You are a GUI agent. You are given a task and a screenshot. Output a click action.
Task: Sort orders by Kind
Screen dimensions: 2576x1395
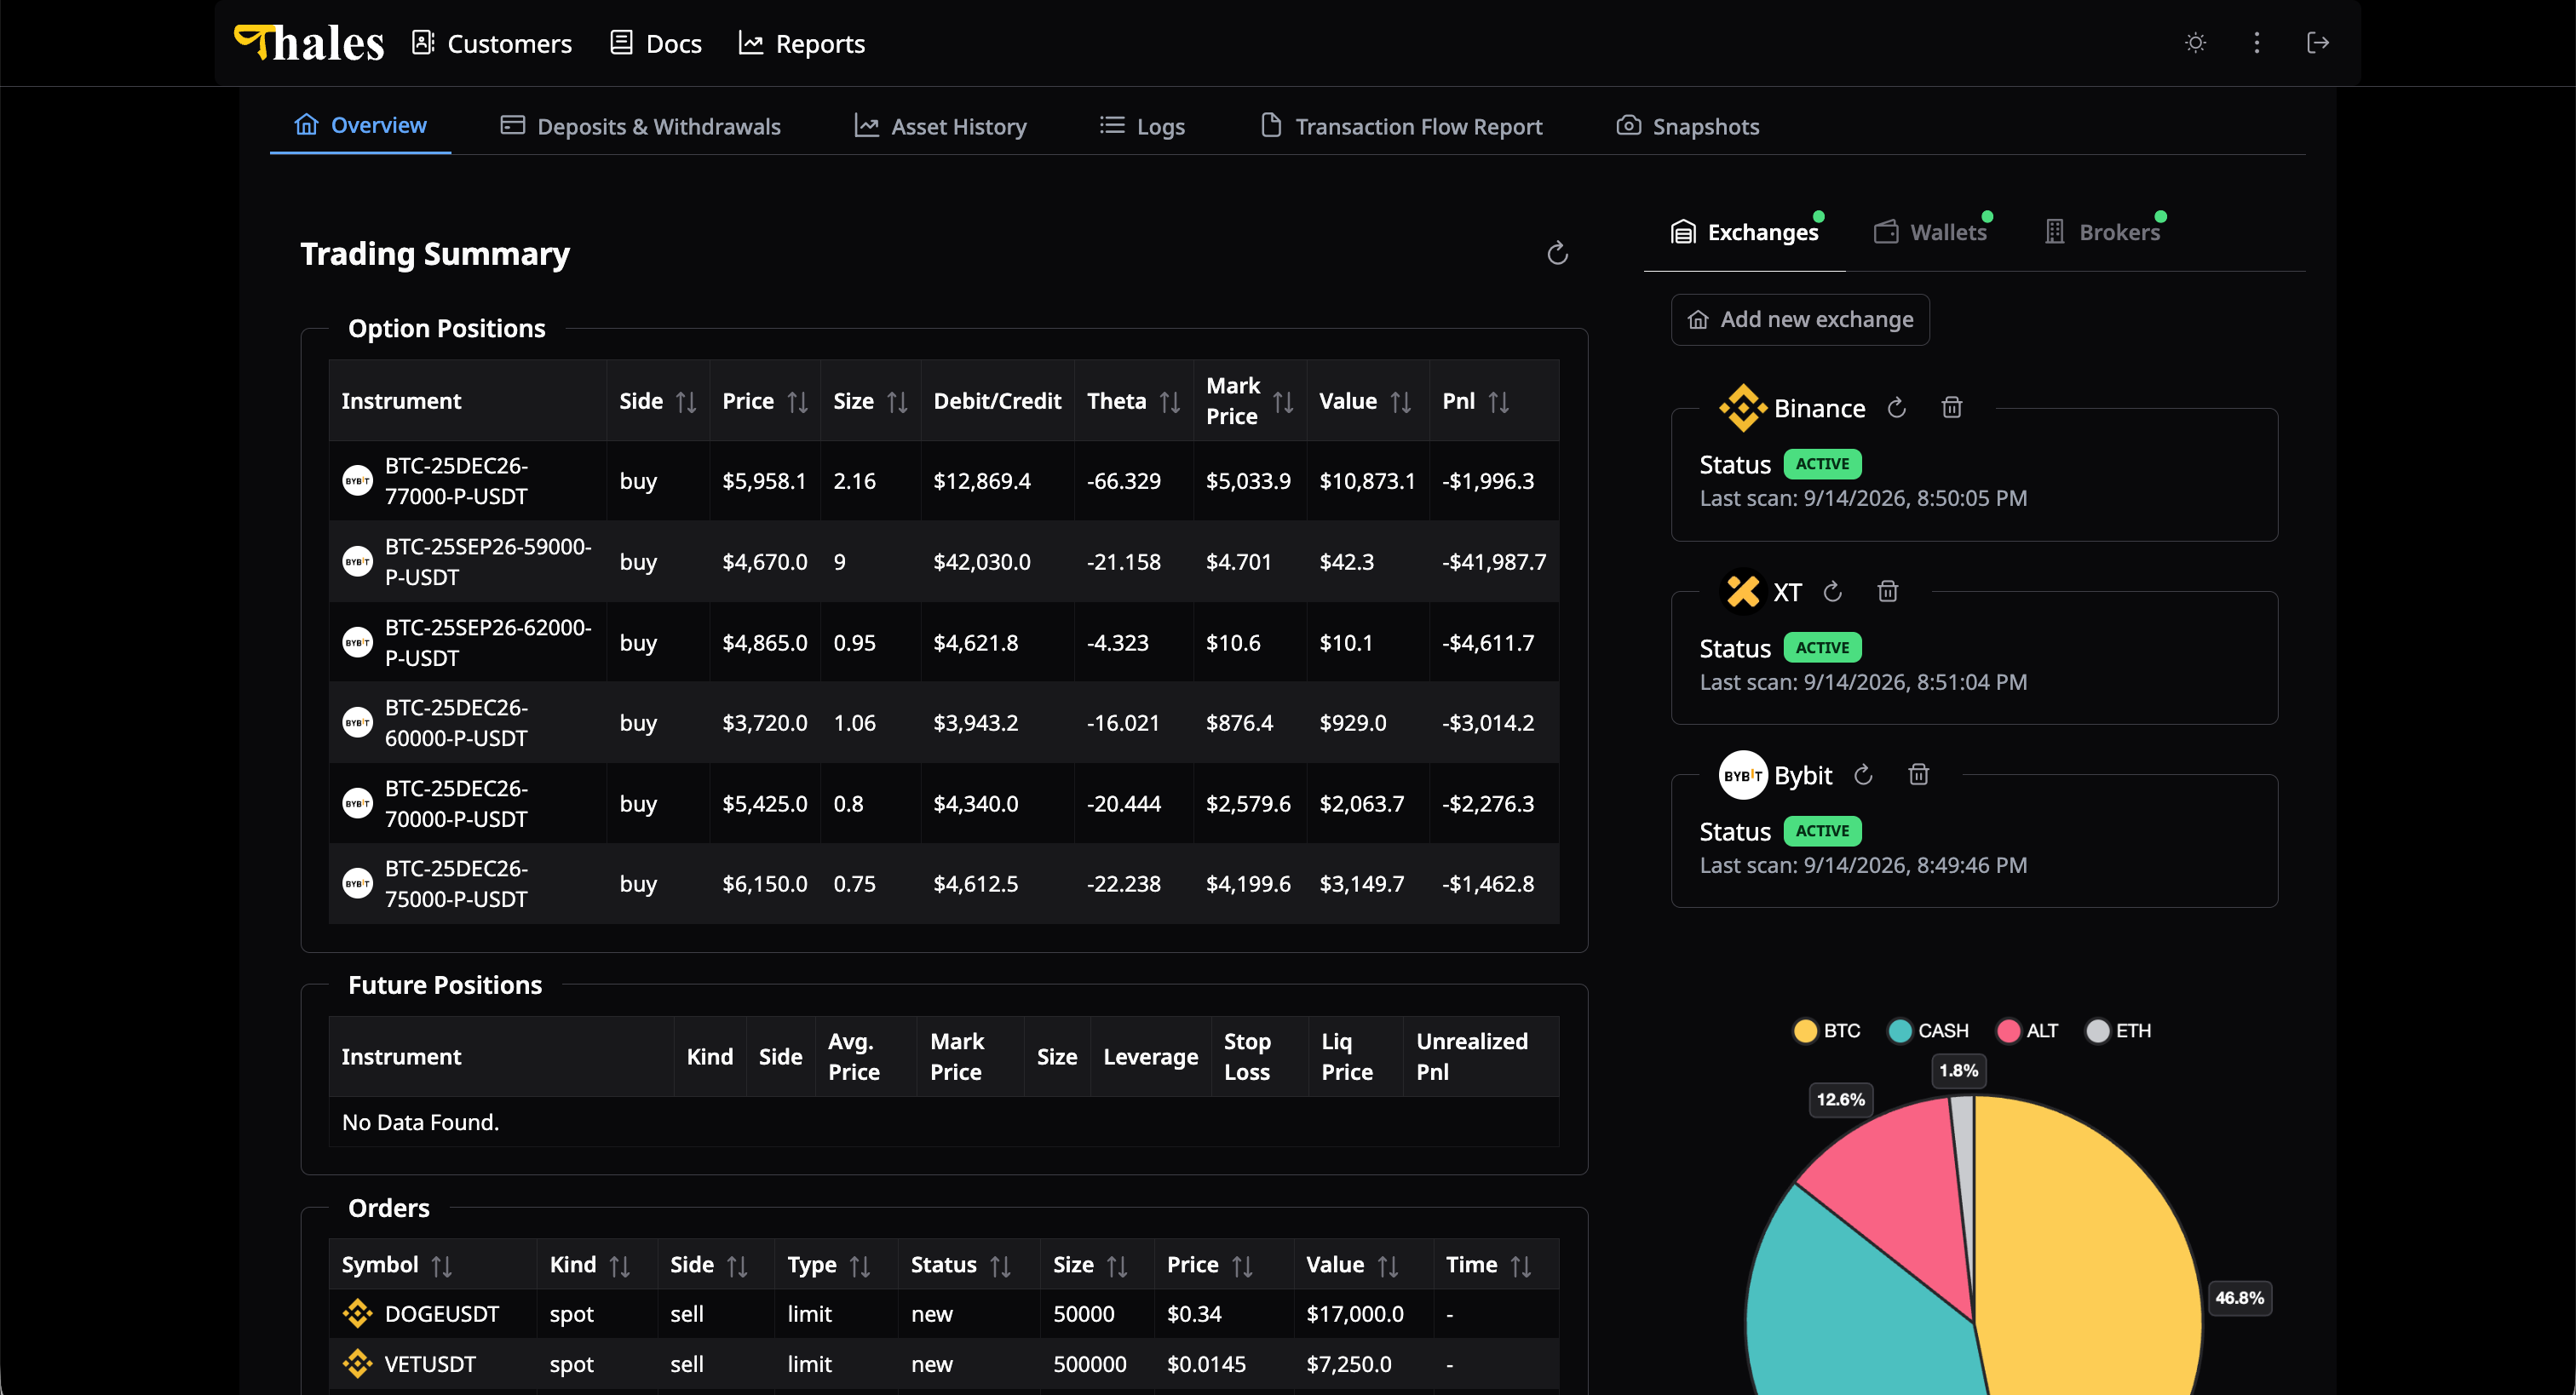619,1266
